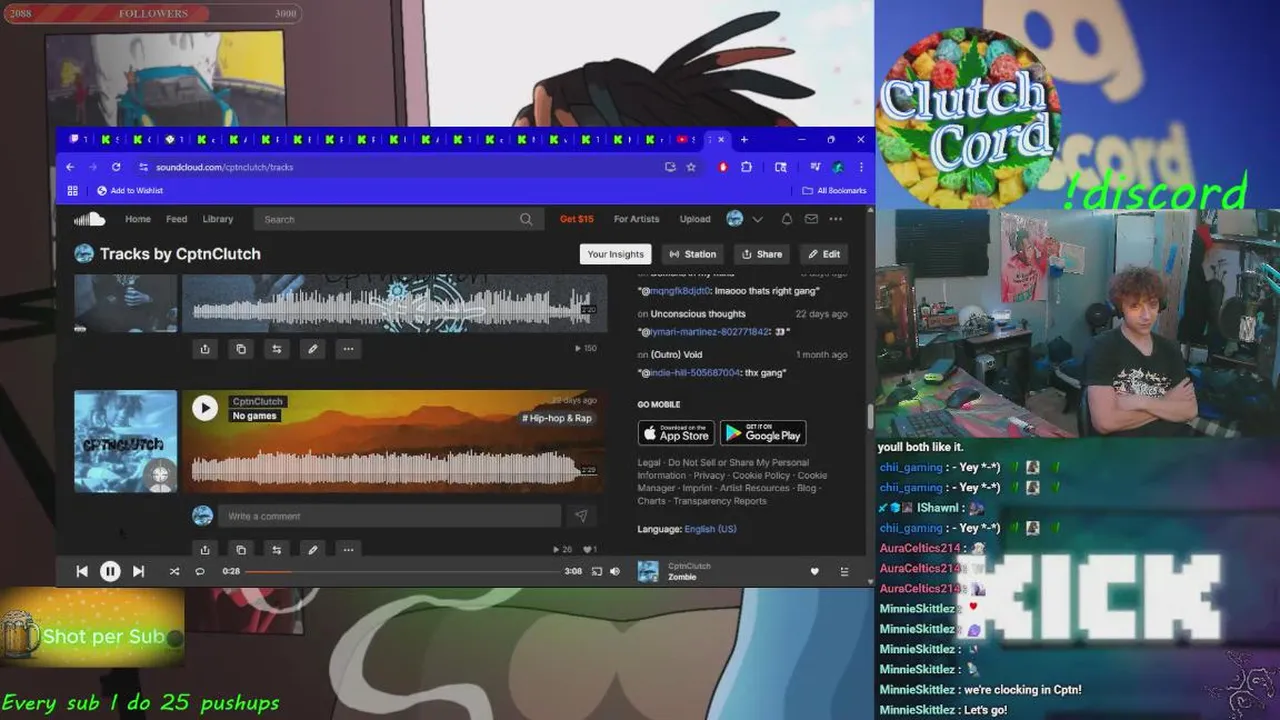Screen dimensions: 1280x720
Task: Open the browser extensions puzzle icon
Action: click(x=746, y=167)
